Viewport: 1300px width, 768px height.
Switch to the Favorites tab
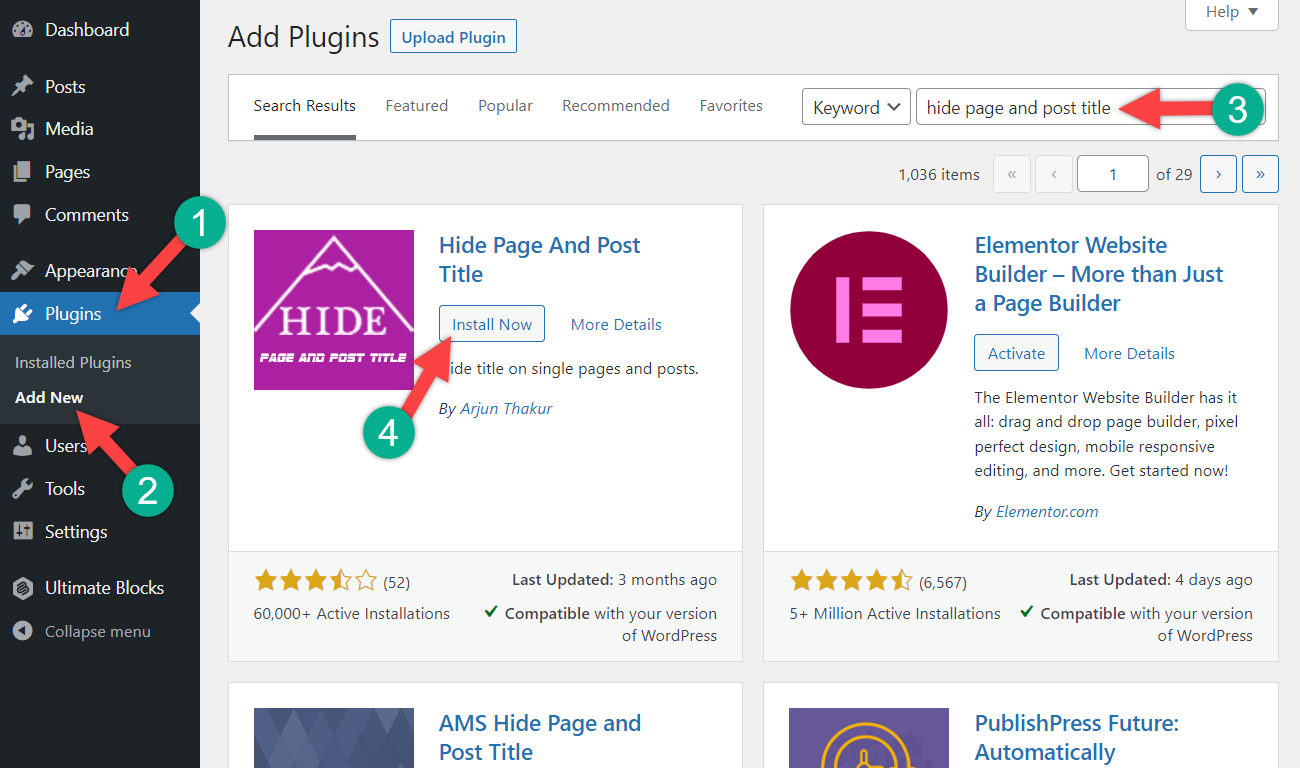(731, 106)
